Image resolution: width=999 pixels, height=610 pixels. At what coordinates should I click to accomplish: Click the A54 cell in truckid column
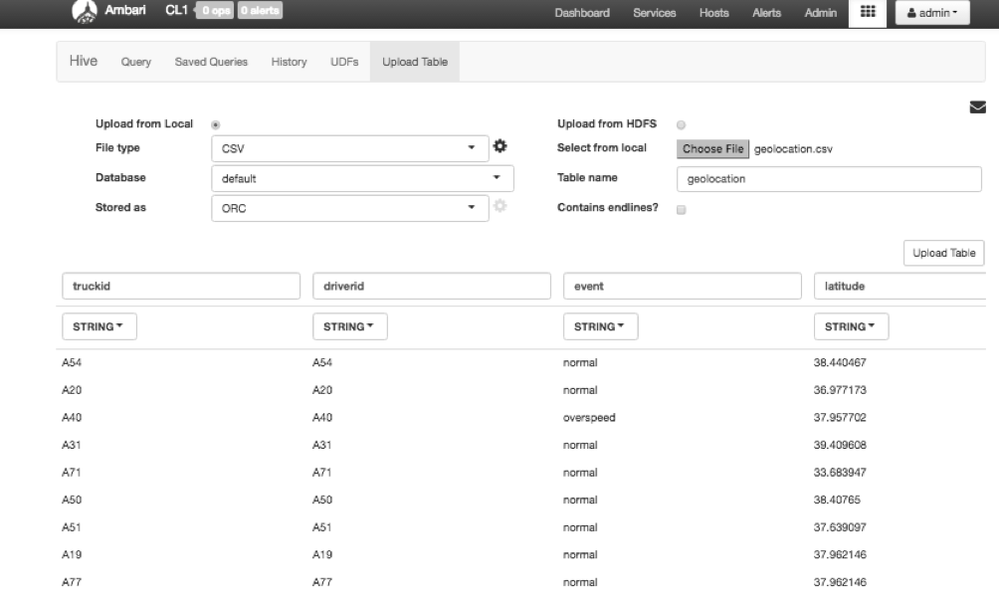pyautogui.click(x=71, y=363)
